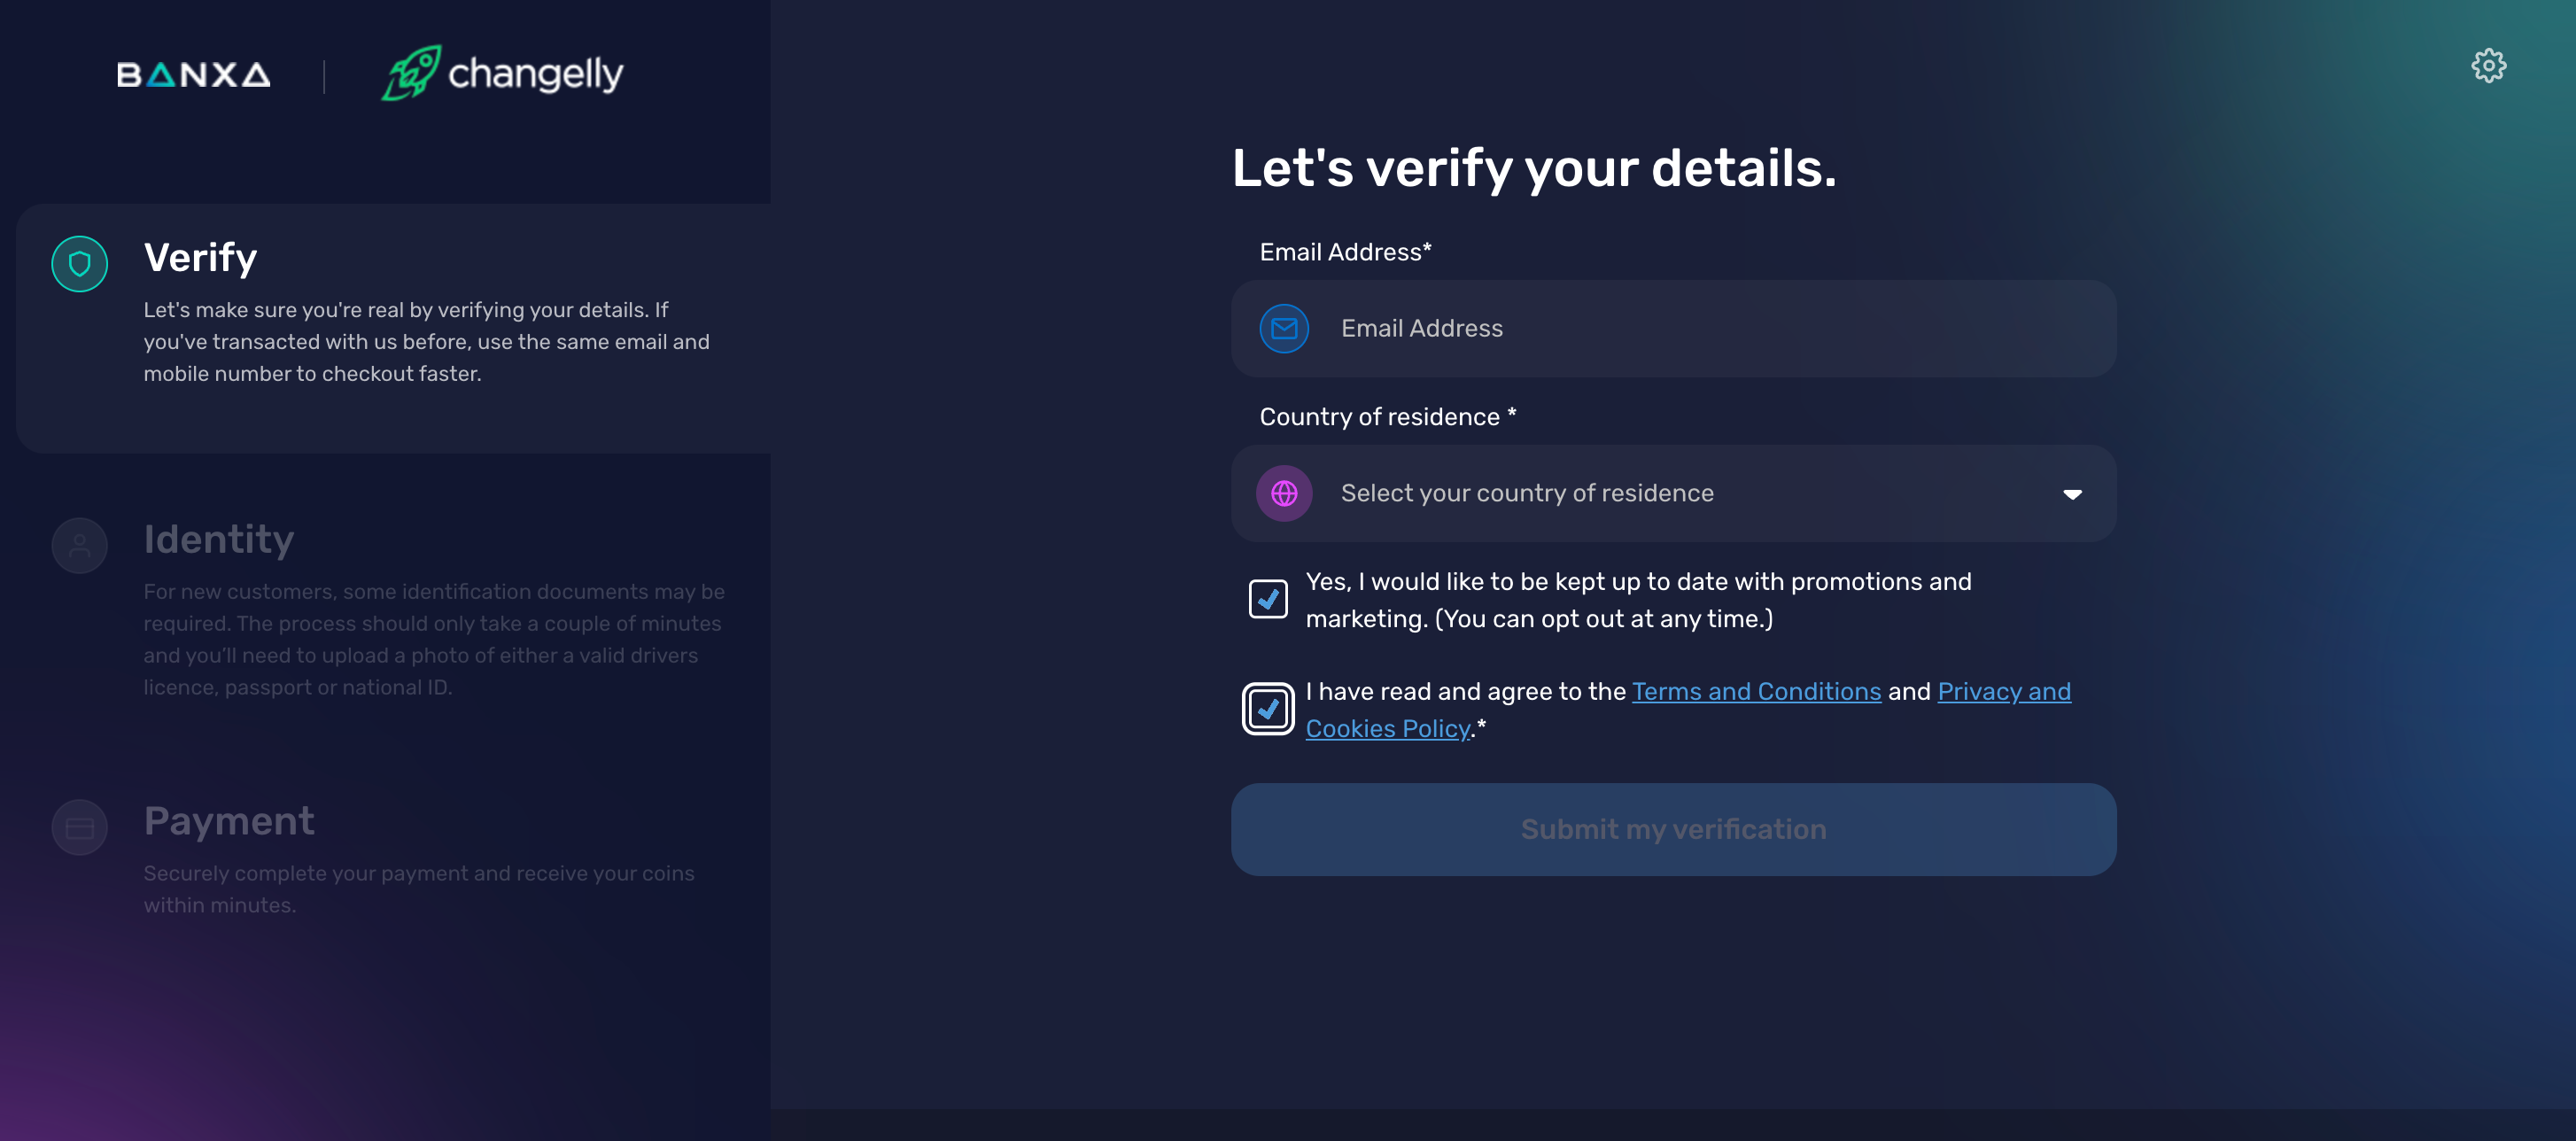Click the email envelope icon
The width and height of the screenshot is (2576, 1141).
[1284, 327]
